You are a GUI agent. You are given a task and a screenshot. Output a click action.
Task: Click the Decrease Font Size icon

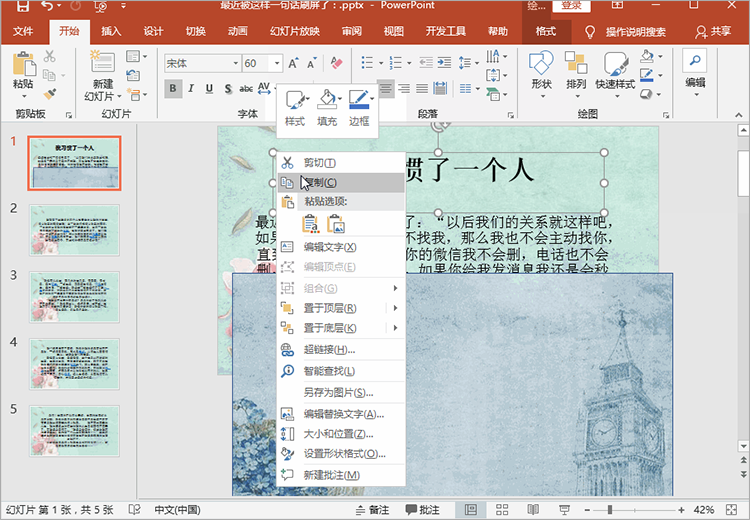(x=312, y=63)
